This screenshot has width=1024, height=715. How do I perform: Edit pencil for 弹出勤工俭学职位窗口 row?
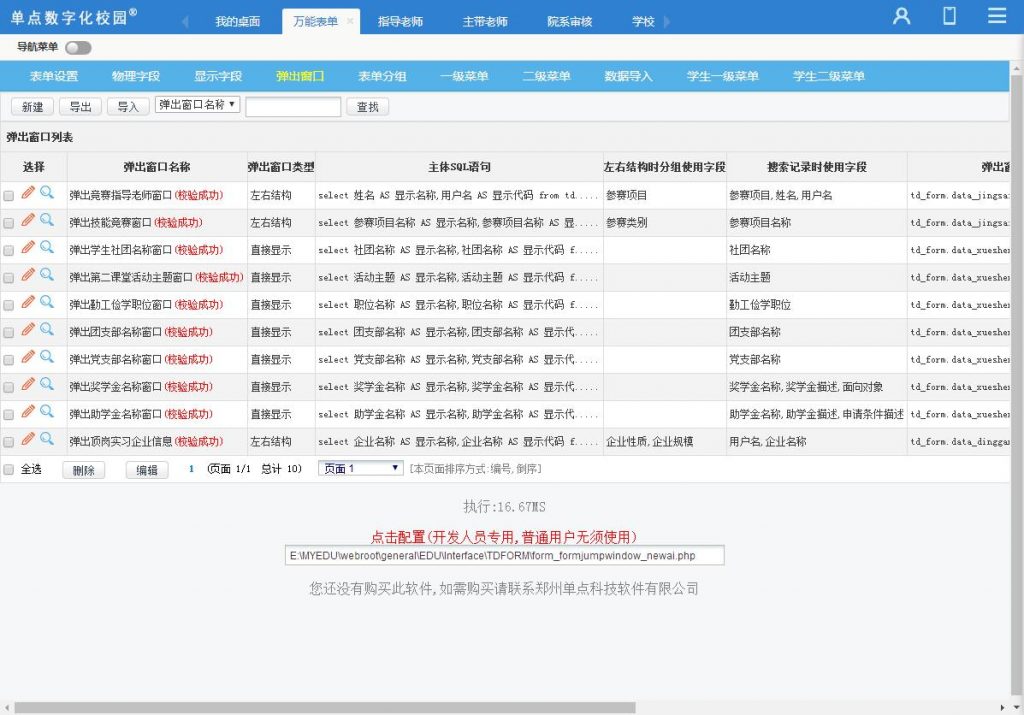click(x=27, y=302)
